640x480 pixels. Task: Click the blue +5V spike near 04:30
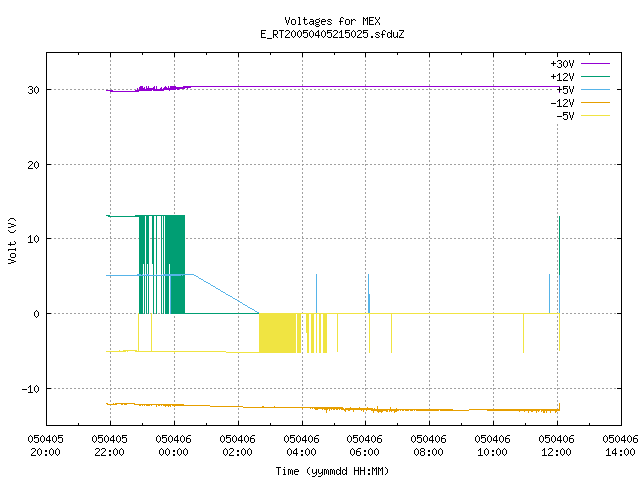pos(316,294)
